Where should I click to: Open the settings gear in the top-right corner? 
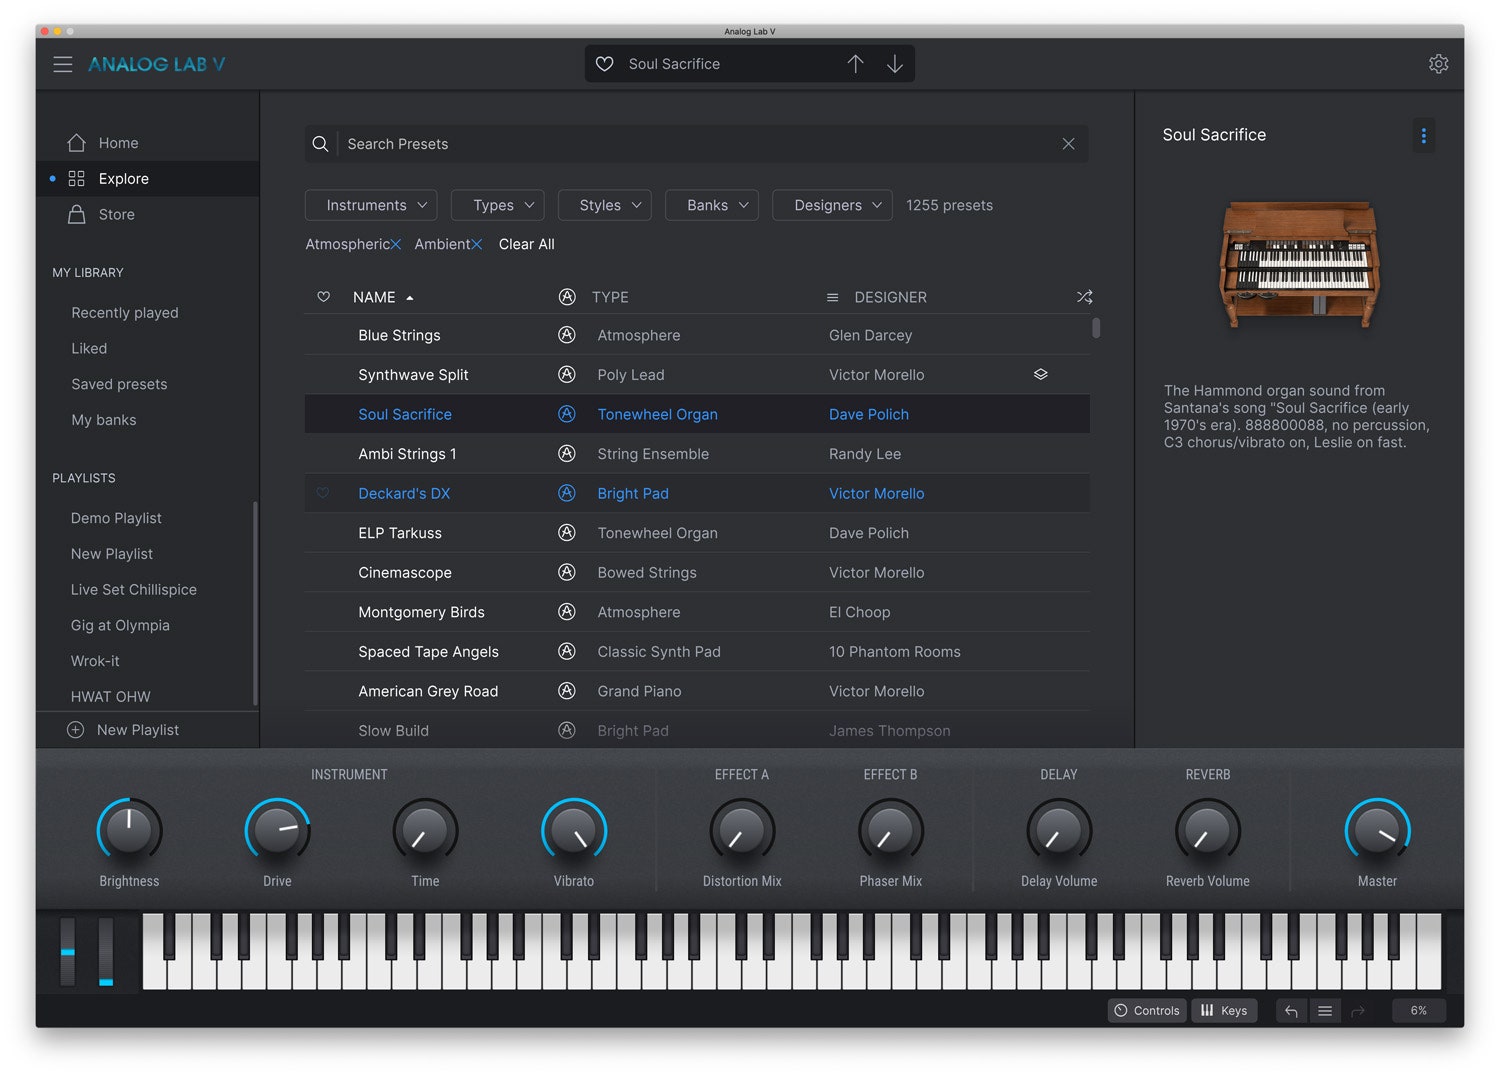pos(1438,63)
